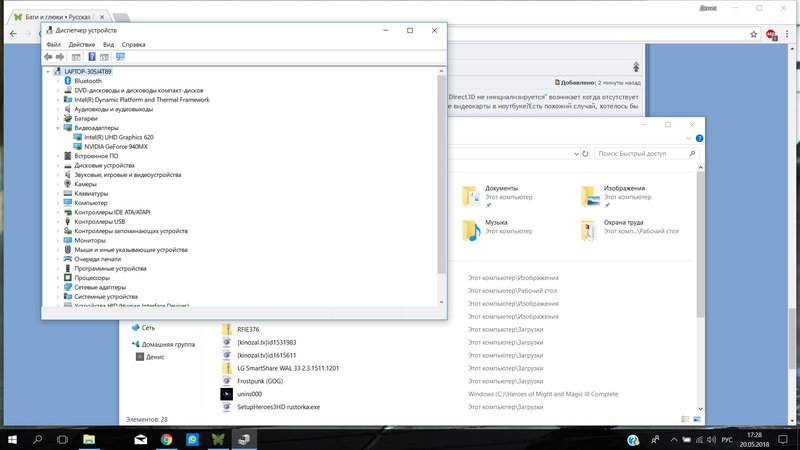Expand Контроллеры IDE ATA/ATAPI node
Viewport: 800px width, 450px height.
point(58,212)
